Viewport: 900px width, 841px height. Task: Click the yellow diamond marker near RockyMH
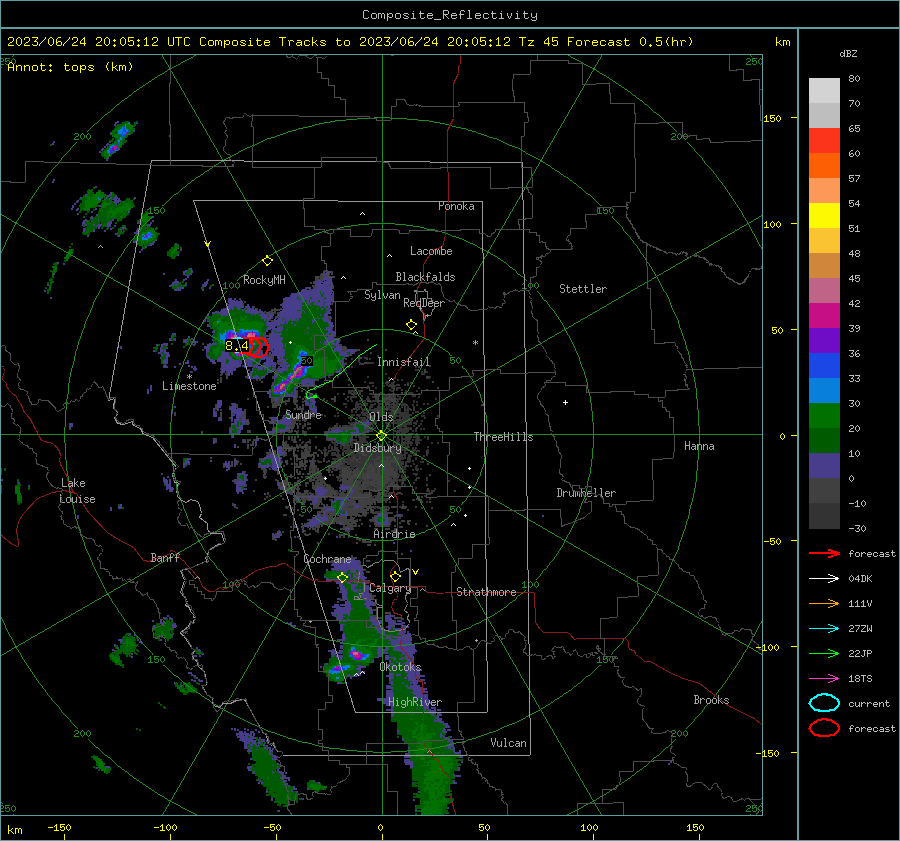pyautogui.click(x=267, y=261)
